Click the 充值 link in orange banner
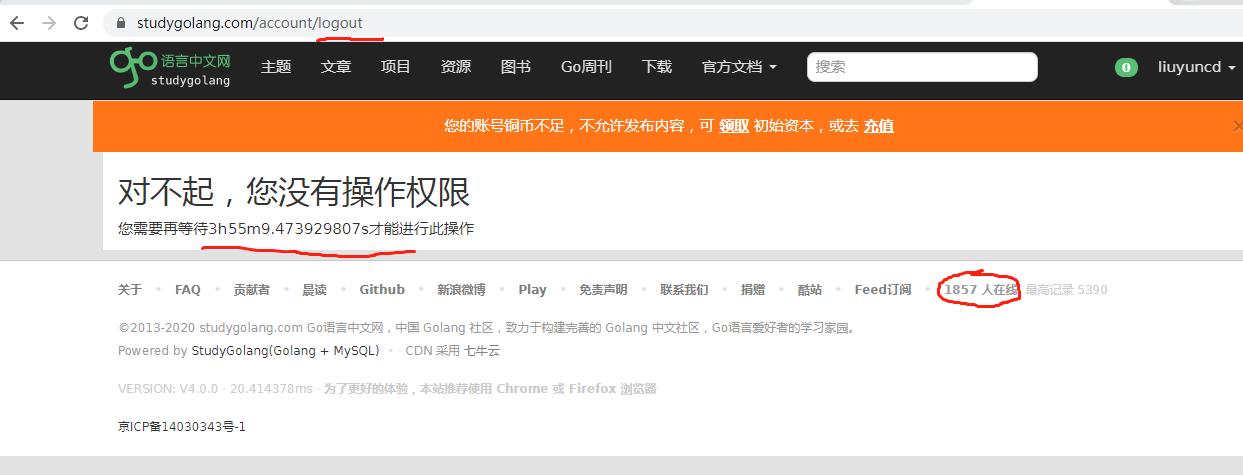The image size is (1243, 475). click(x=879, y=126)
